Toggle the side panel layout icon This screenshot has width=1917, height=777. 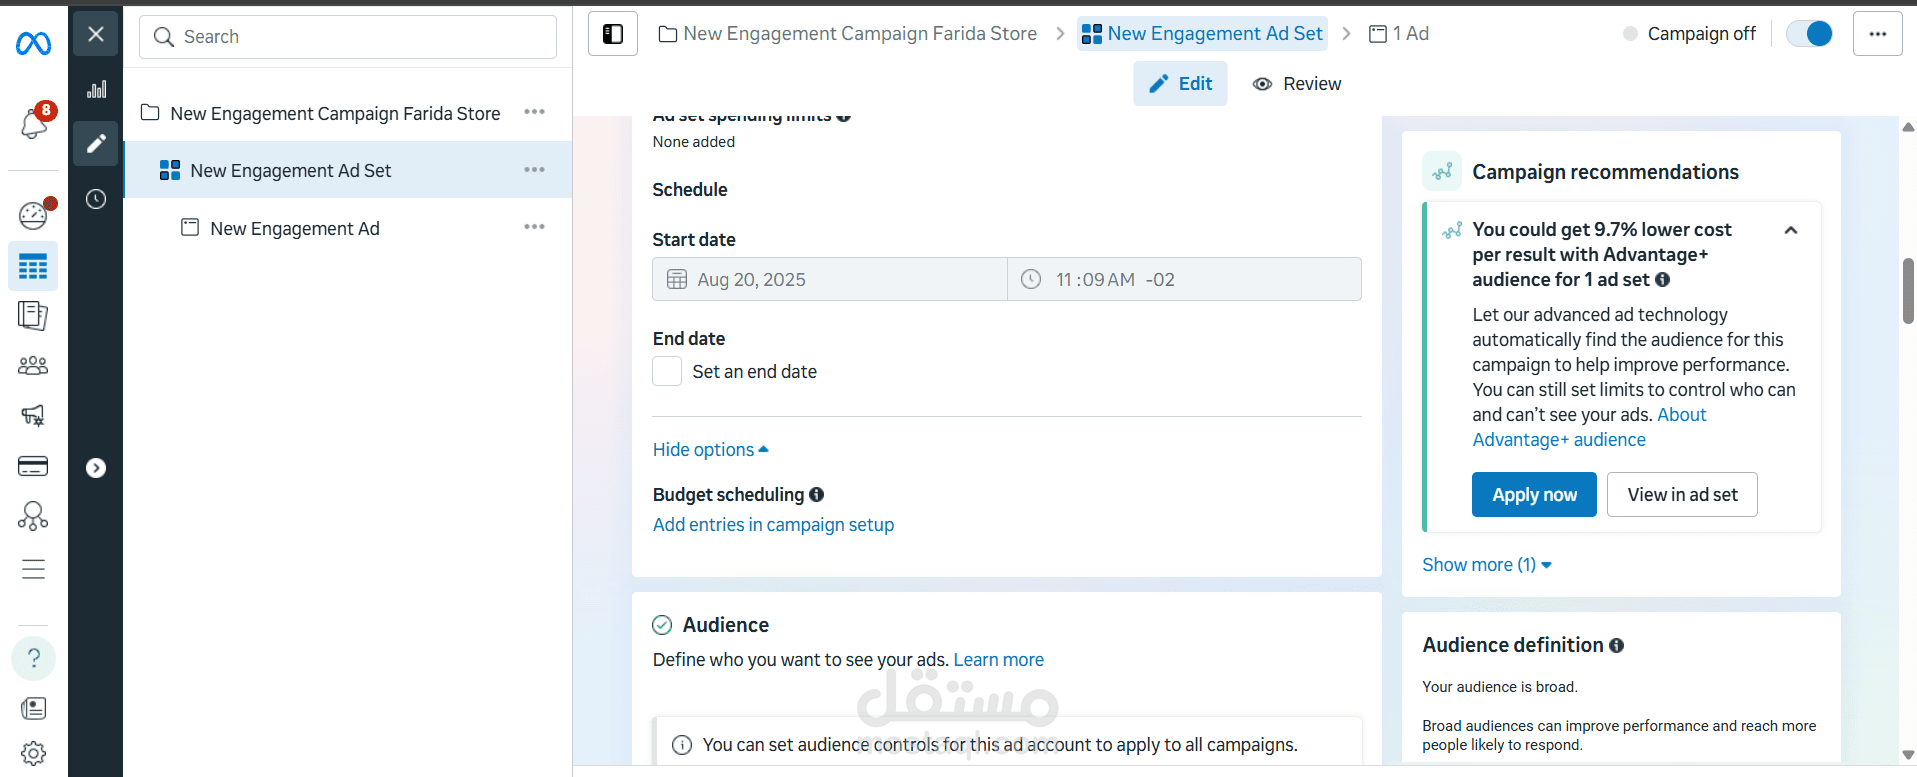point(613,34)
